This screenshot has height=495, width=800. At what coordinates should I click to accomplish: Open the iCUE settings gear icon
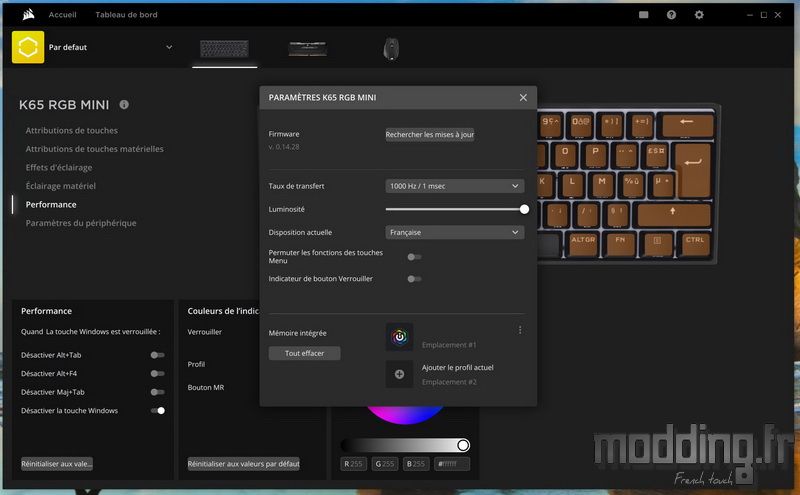pos(699,15)
